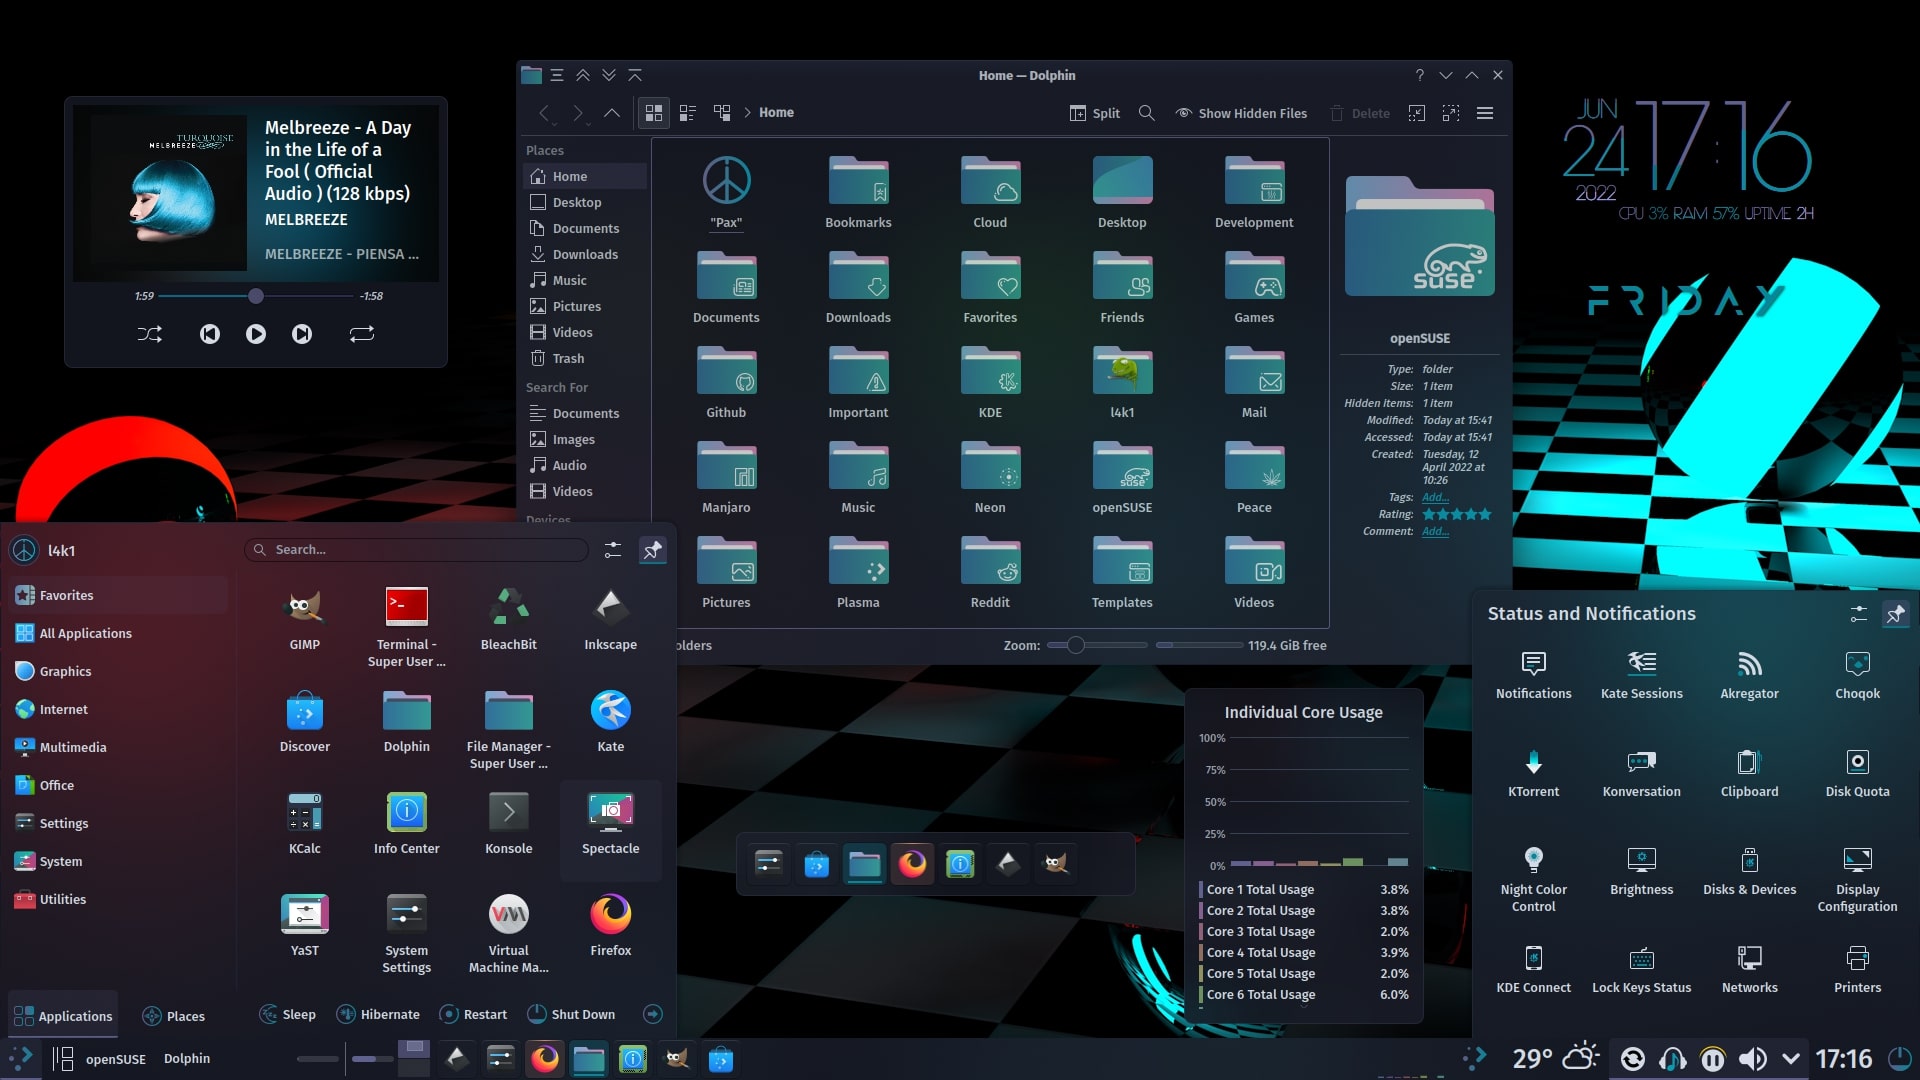Switch Dolphin to icons view mode

pos(654,113)
